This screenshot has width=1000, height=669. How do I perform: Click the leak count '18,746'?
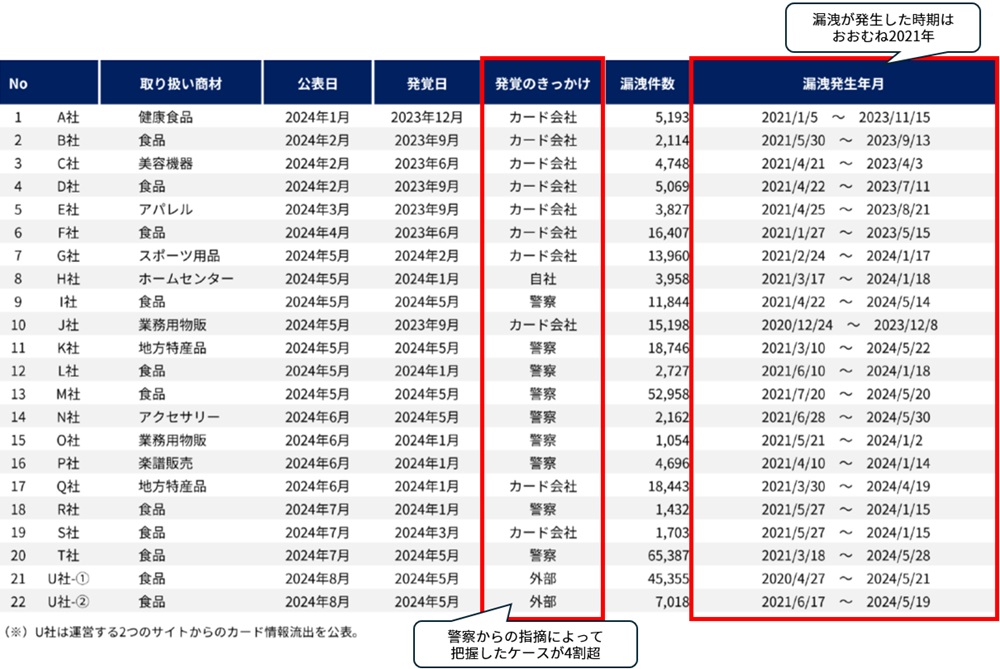668,348
